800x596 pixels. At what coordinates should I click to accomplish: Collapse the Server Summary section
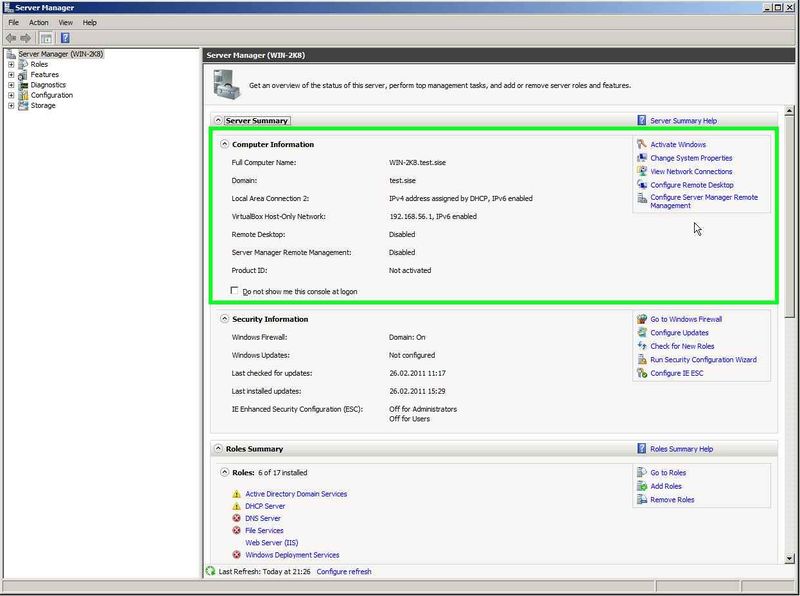218,120
